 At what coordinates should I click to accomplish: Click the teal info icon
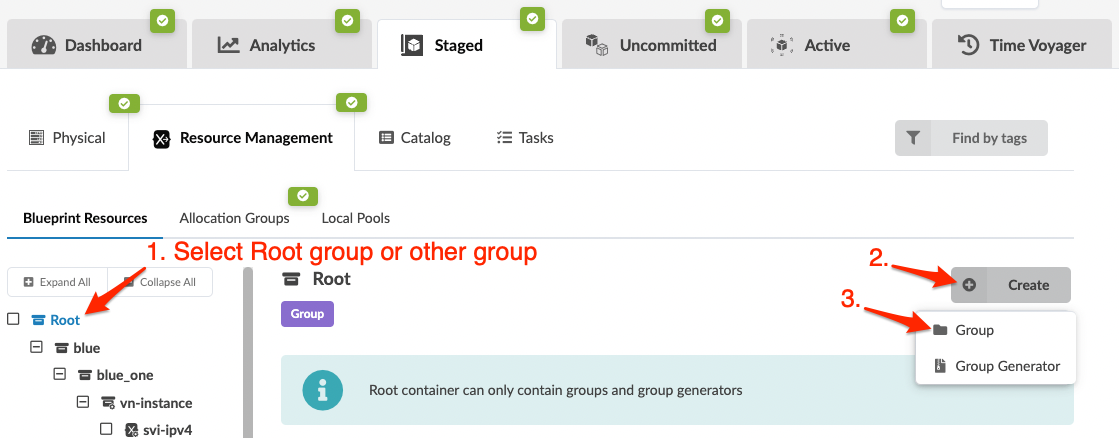(323, 389)
